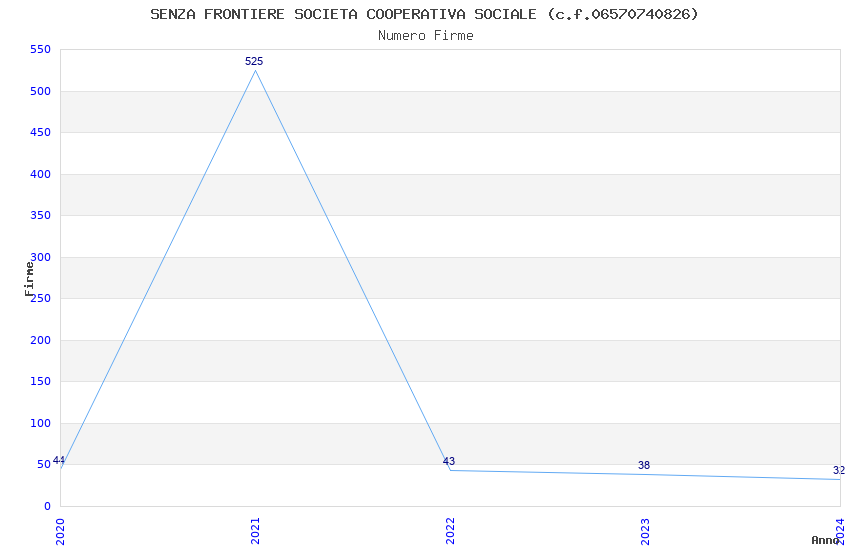Click the Firme y-axis title
The height and width of the screenshot is (550, 850).
click(29, 279)
